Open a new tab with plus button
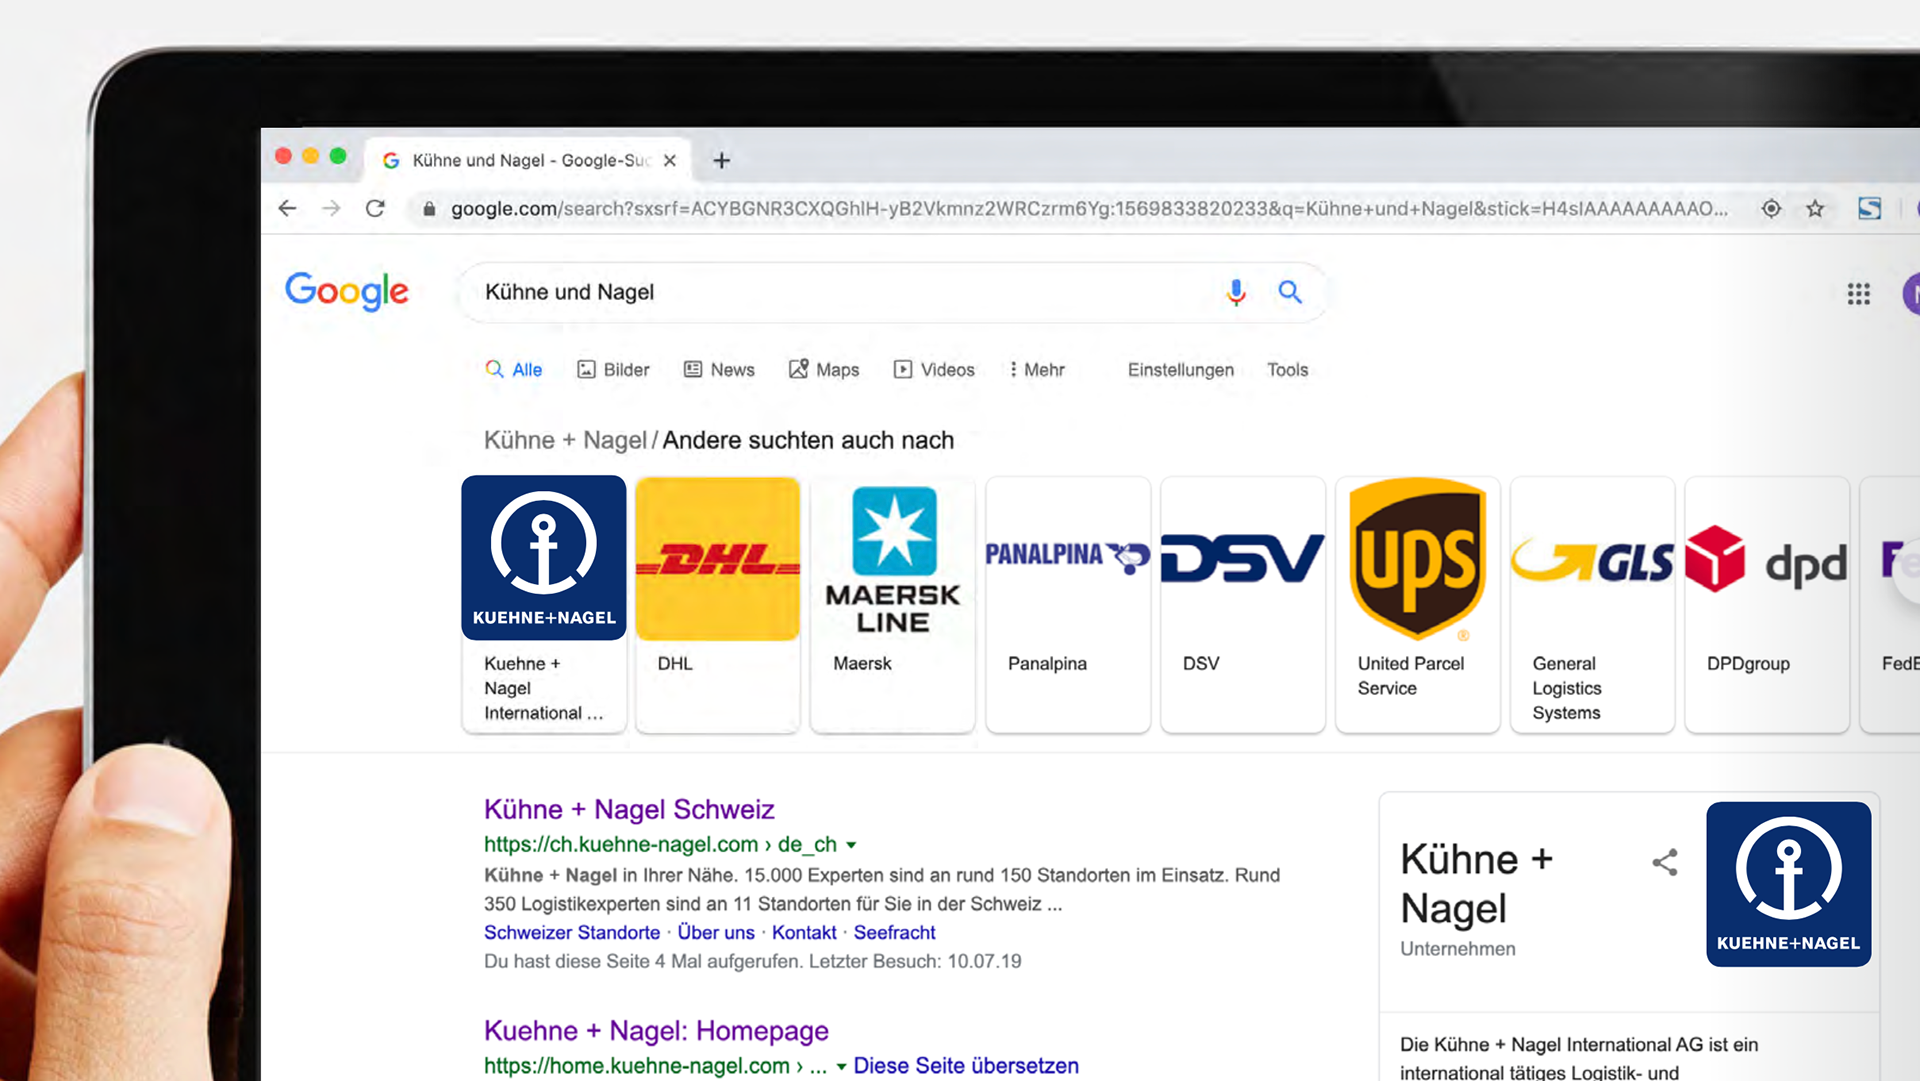Screen dimensions: 1920x1081 click(x=721, y=160)
